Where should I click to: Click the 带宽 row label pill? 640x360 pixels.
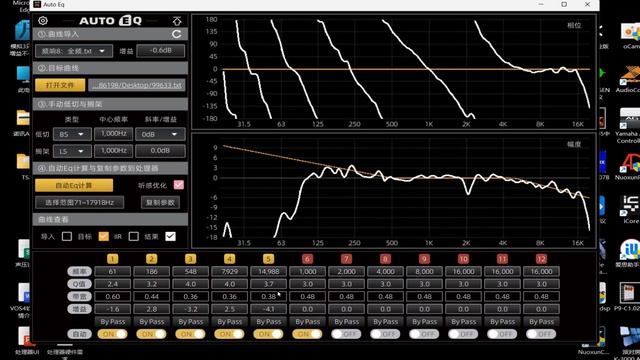tap(79, 296)
